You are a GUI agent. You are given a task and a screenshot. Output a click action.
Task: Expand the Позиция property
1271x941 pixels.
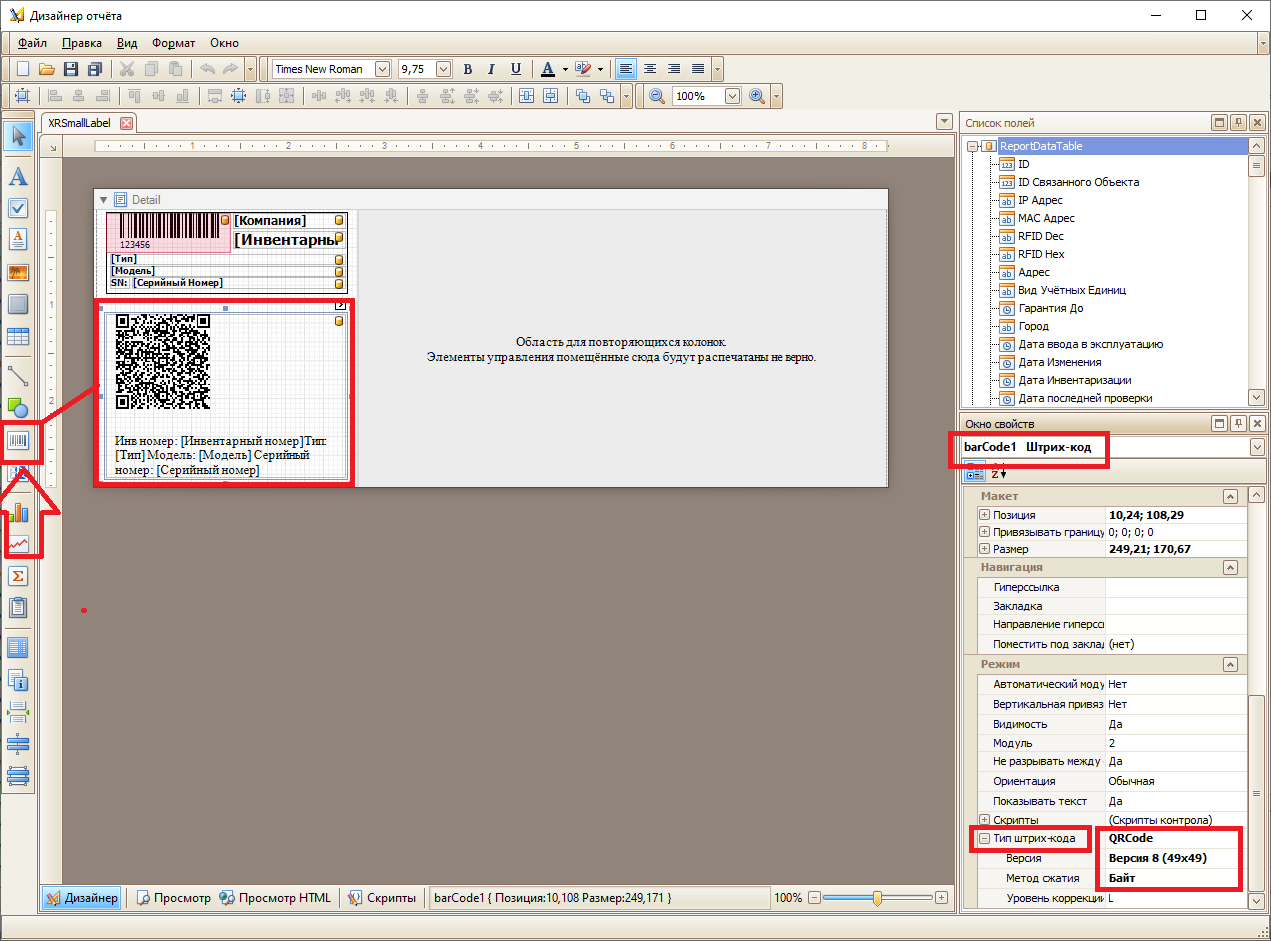coord(984,514)
